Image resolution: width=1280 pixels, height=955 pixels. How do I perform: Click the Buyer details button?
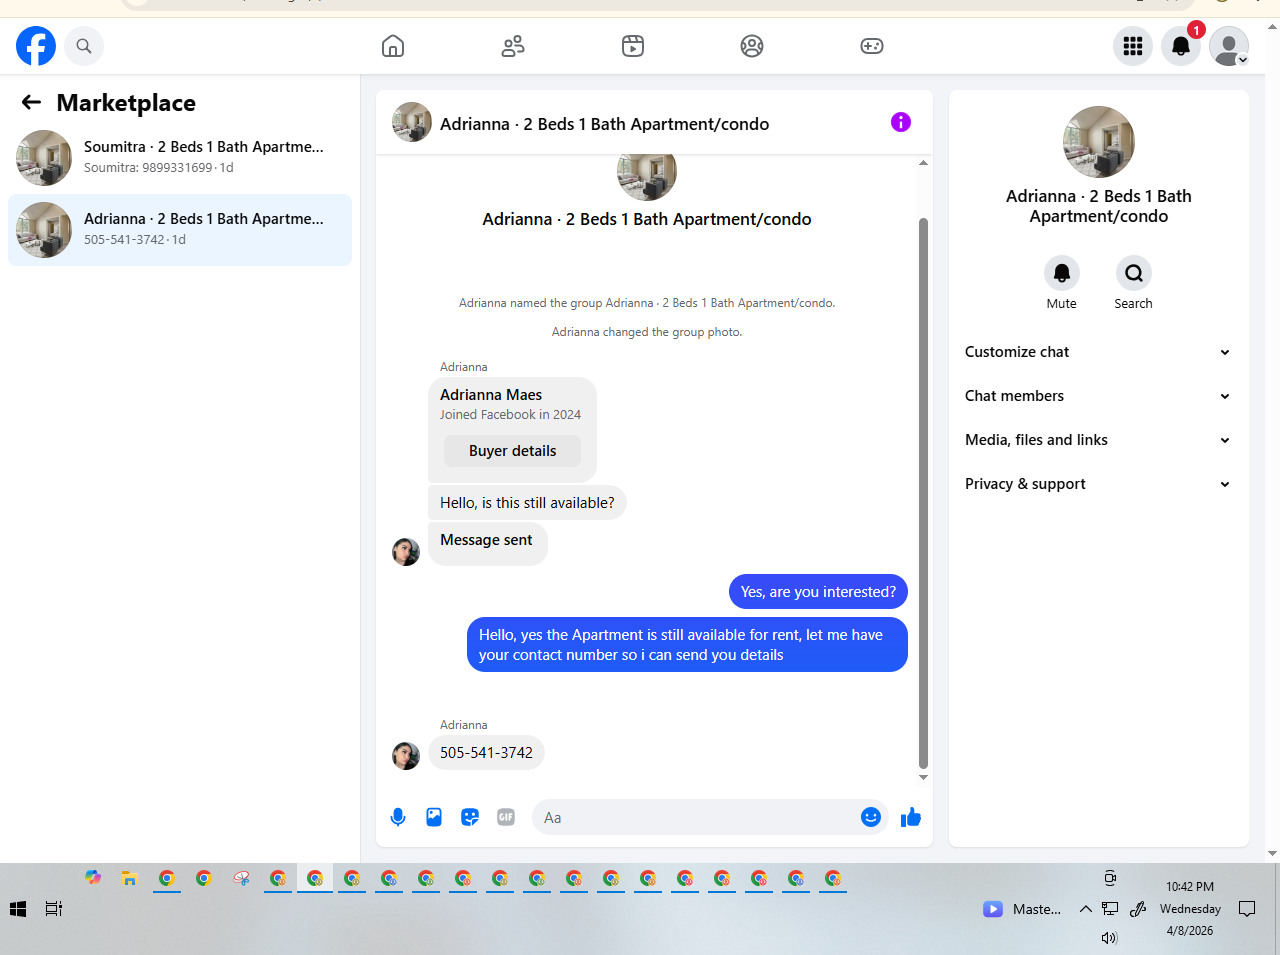pos(512,451)
